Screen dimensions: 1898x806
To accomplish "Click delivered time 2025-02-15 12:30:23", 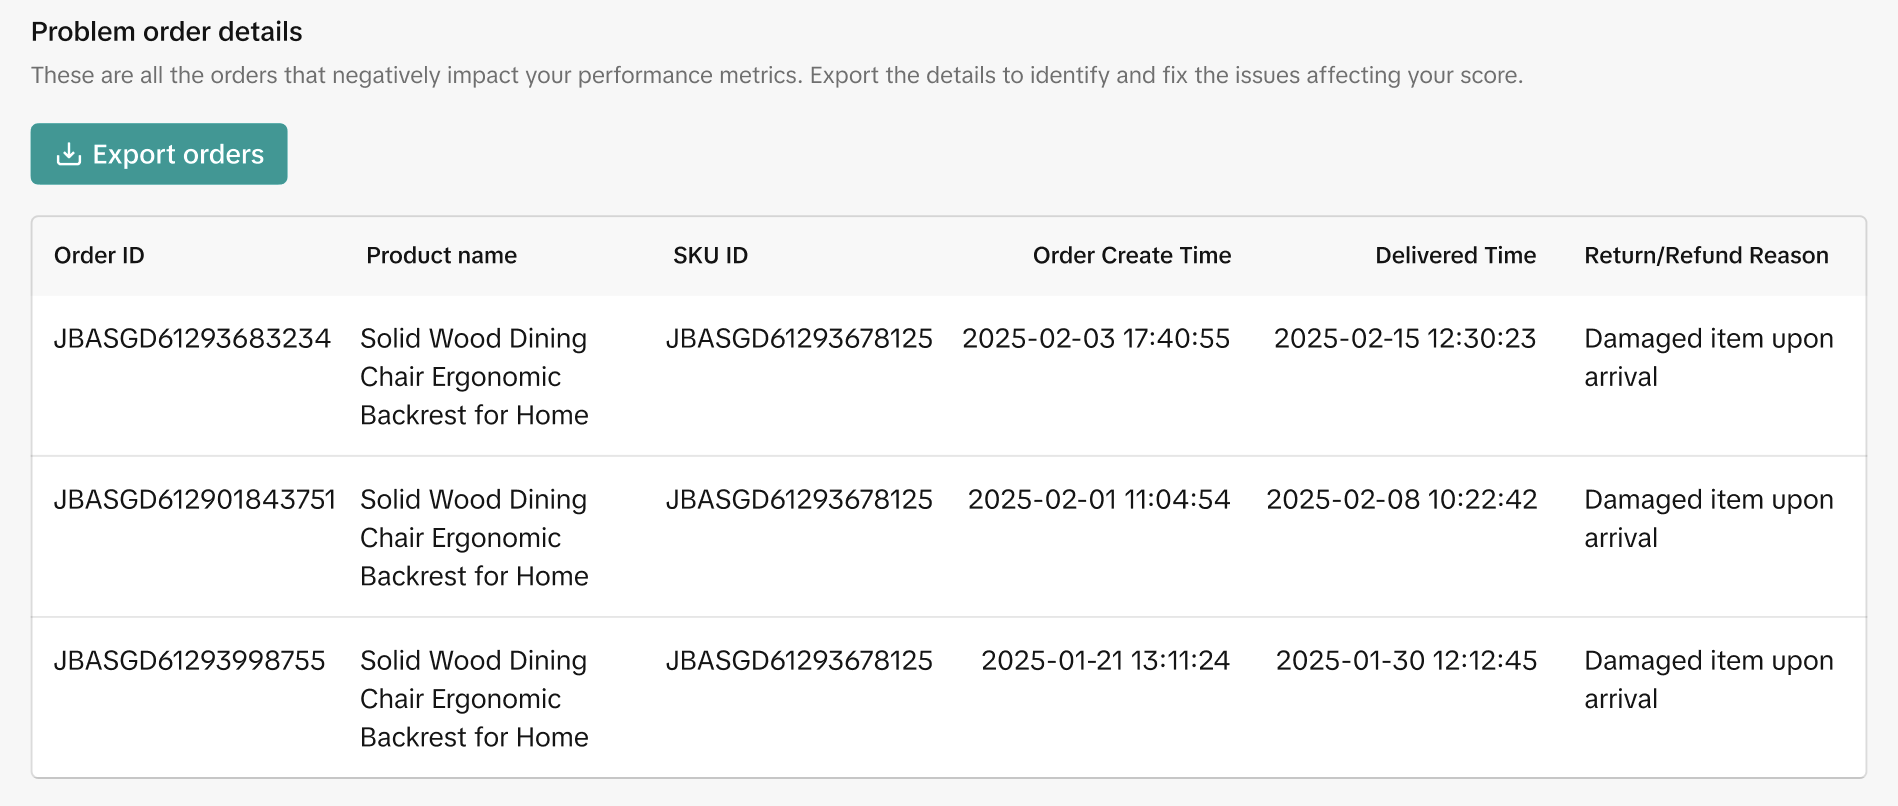I will 1404,339.
